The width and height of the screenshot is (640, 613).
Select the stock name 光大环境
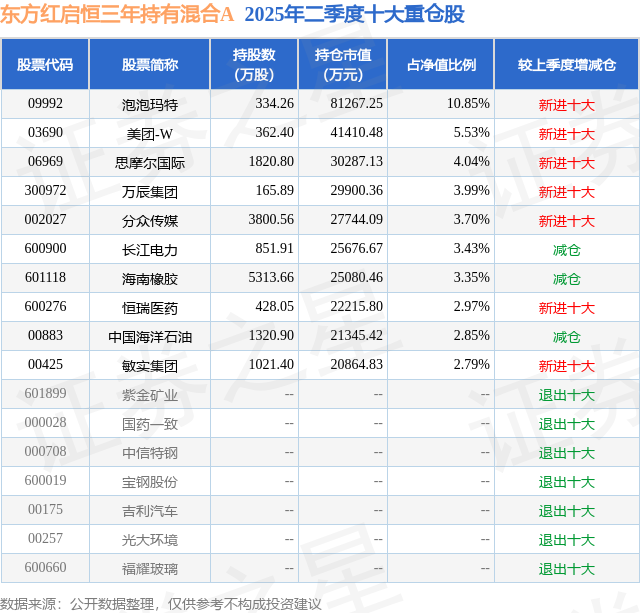tap(150, 540)
